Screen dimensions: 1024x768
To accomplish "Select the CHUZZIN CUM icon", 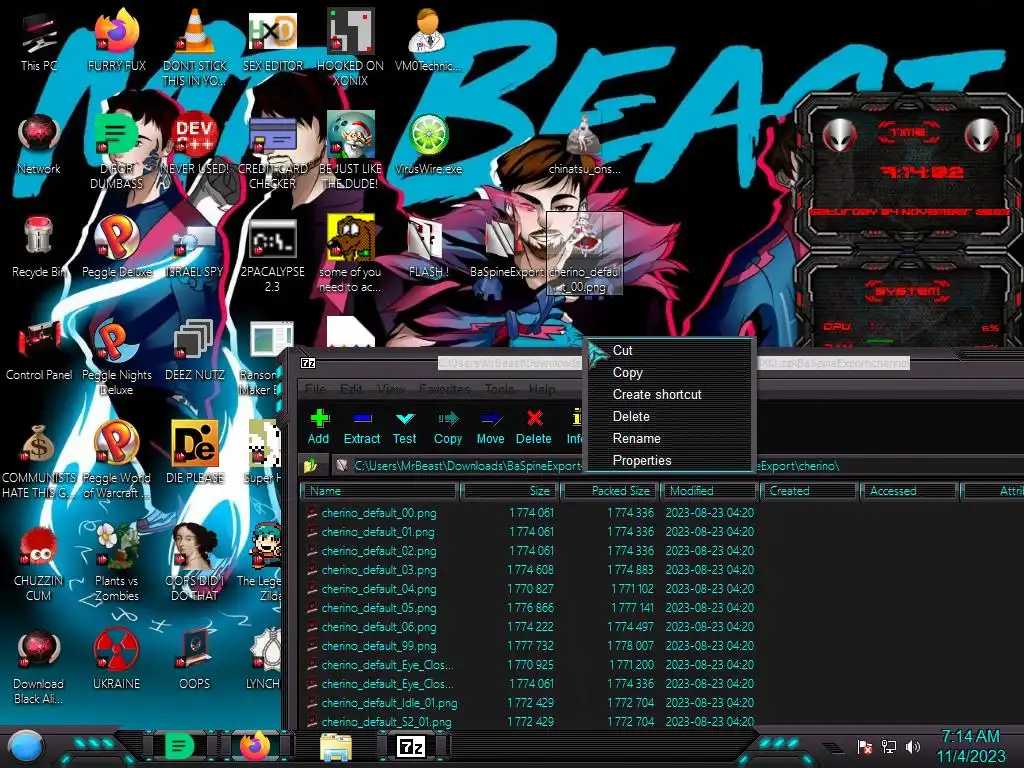I will [39, 562].
